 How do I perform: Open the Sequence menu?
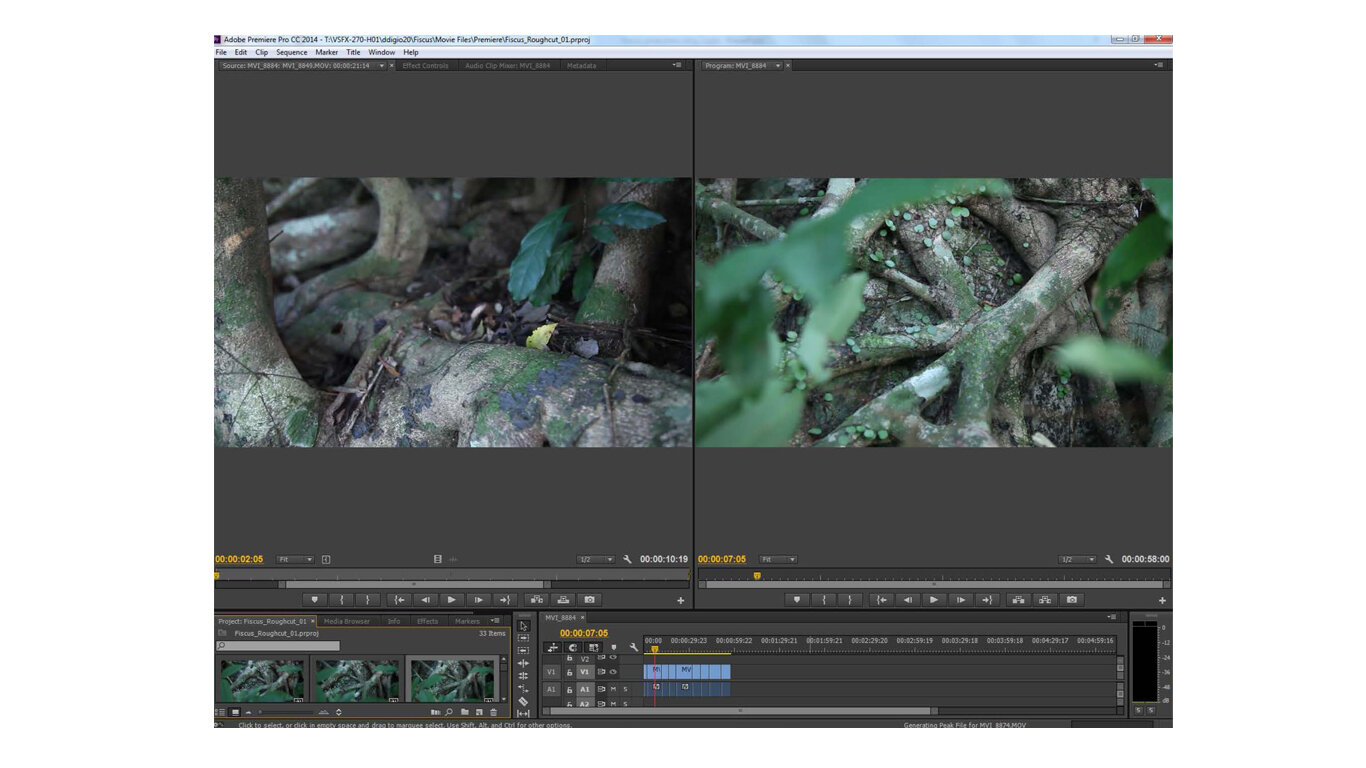(x=292, y=52)
